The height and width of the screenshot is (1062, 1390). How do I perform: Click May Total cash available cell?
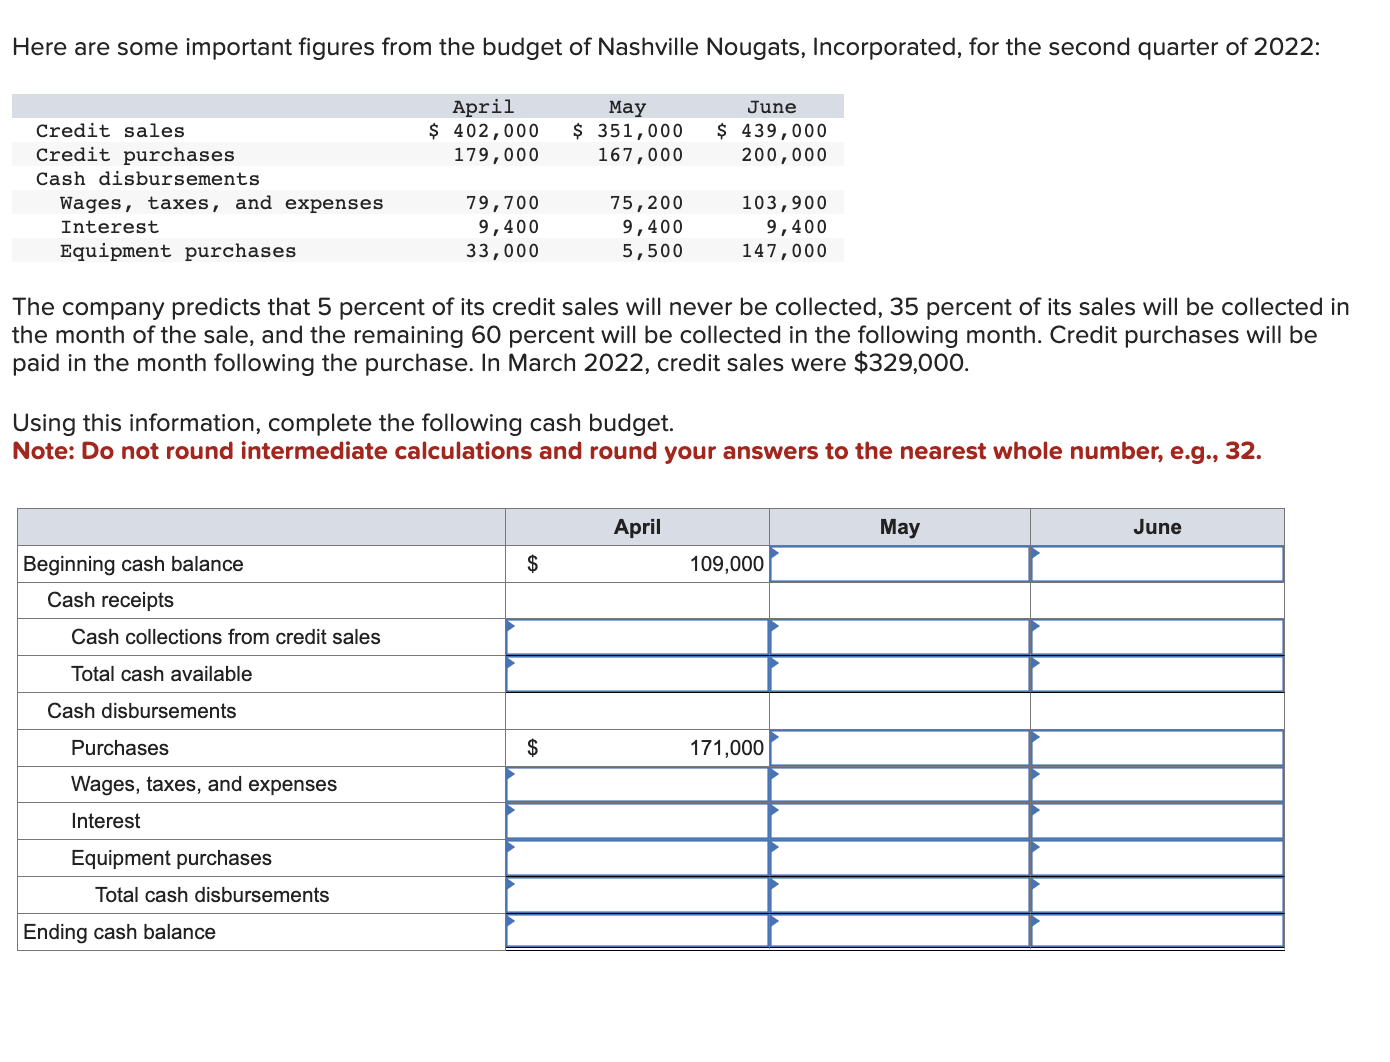tap(900, 674)
